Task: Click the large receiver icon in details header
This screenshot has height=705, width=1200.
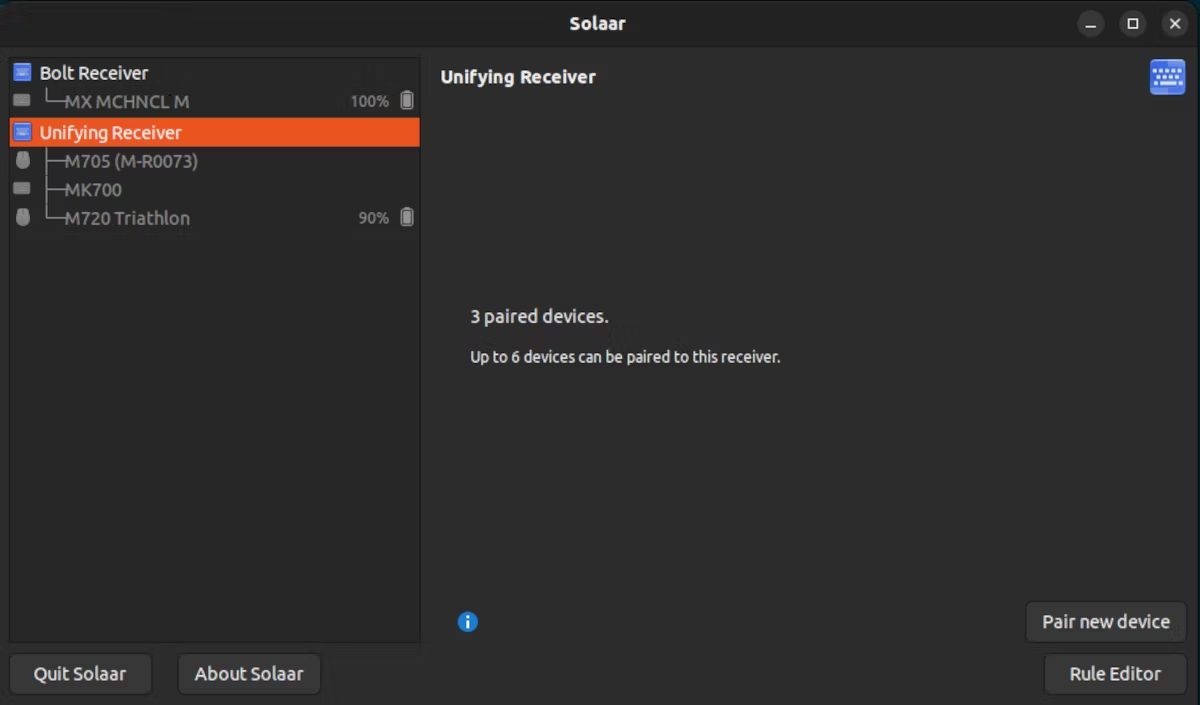Action: (1167, 77)
